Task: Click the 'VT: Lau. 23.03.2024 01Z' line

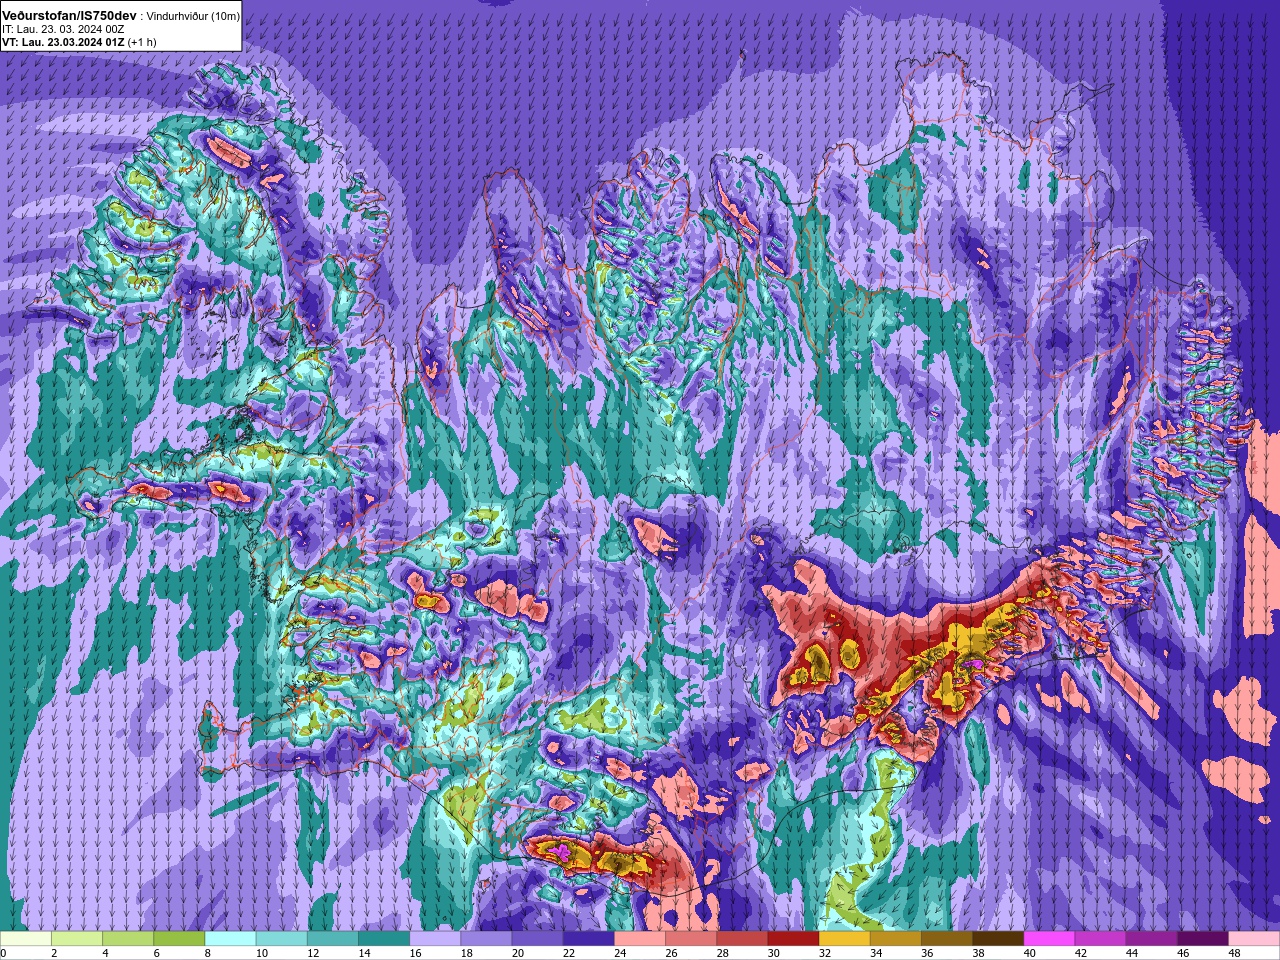Action: [63, 43]
